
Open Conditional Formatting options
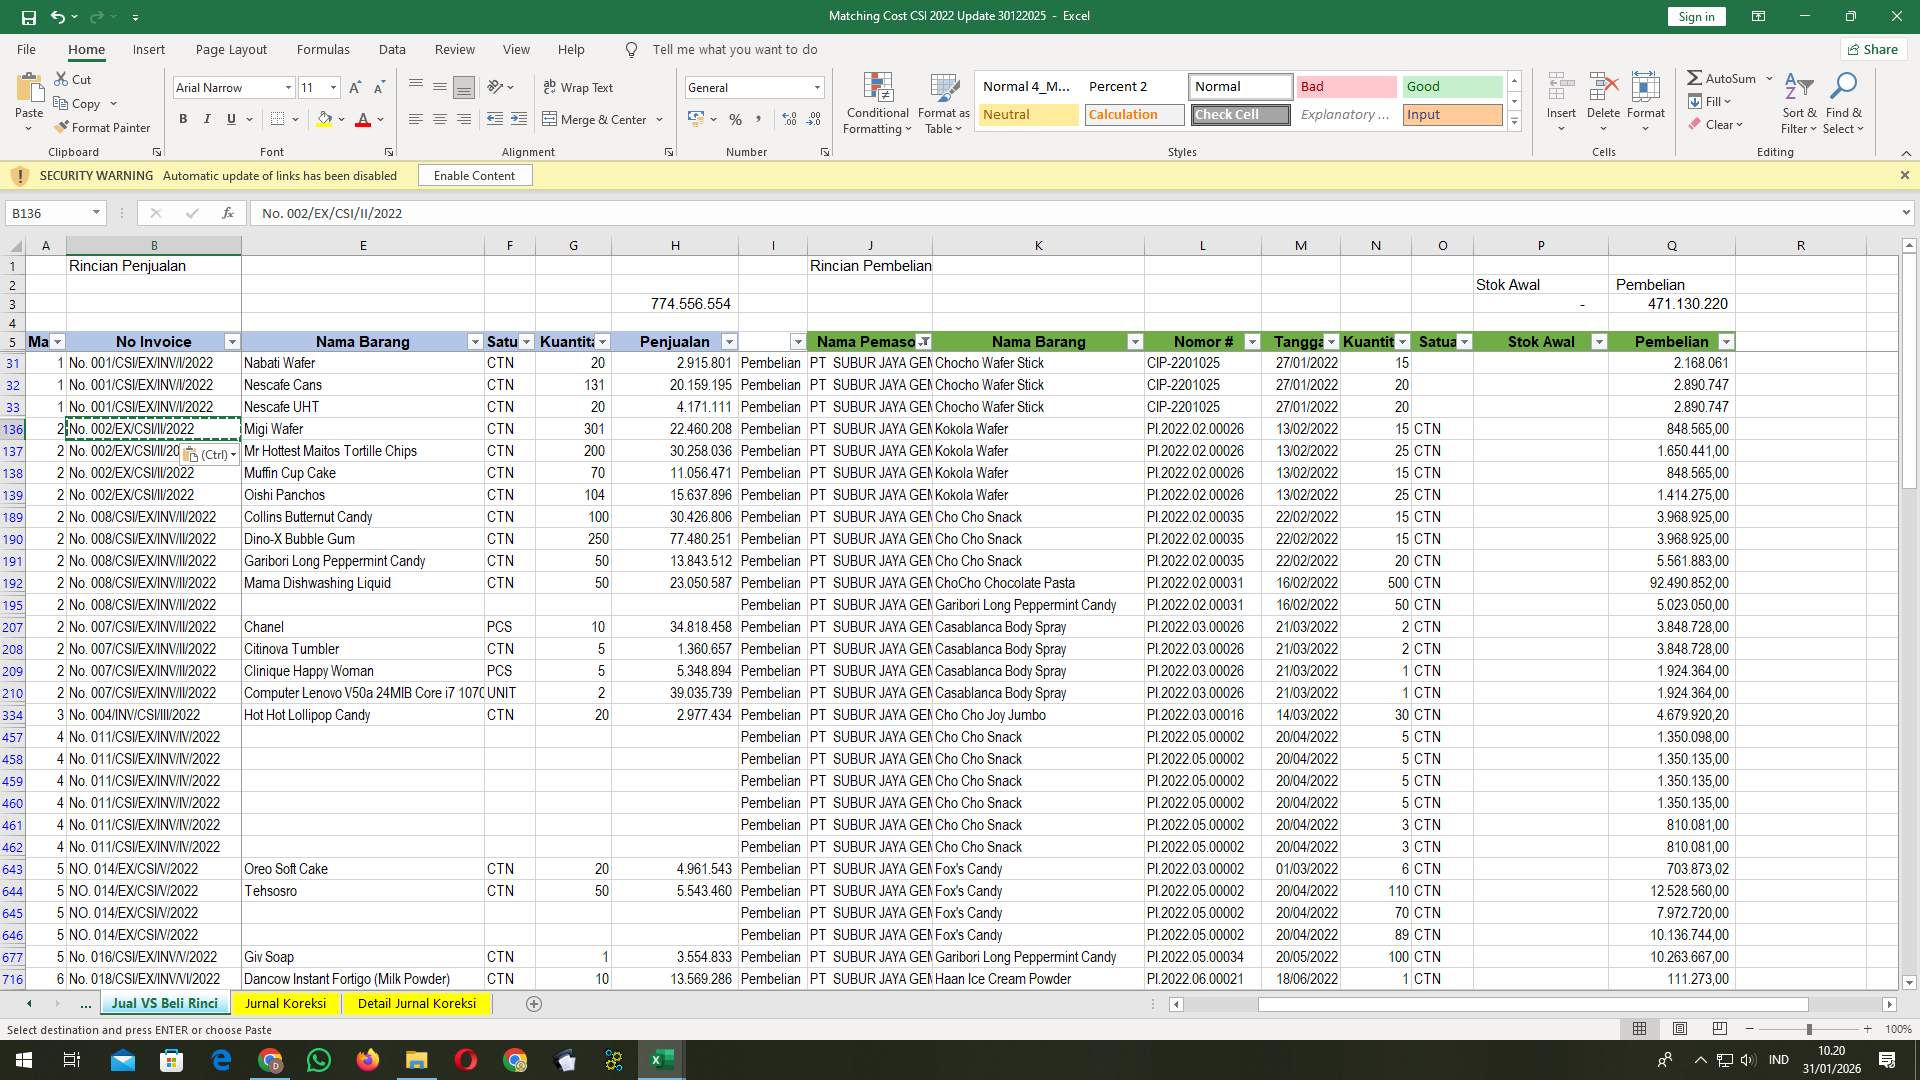tap(877, 103)
